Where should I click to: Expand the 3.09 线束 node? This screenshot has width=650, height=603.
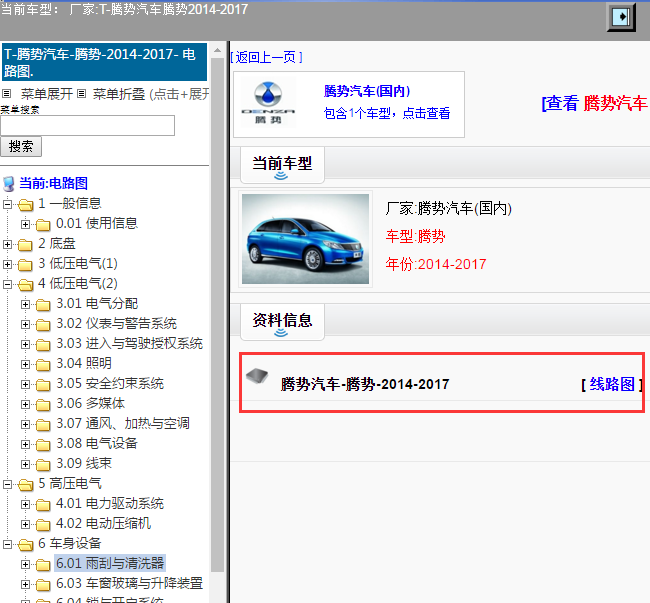(25, 464)
